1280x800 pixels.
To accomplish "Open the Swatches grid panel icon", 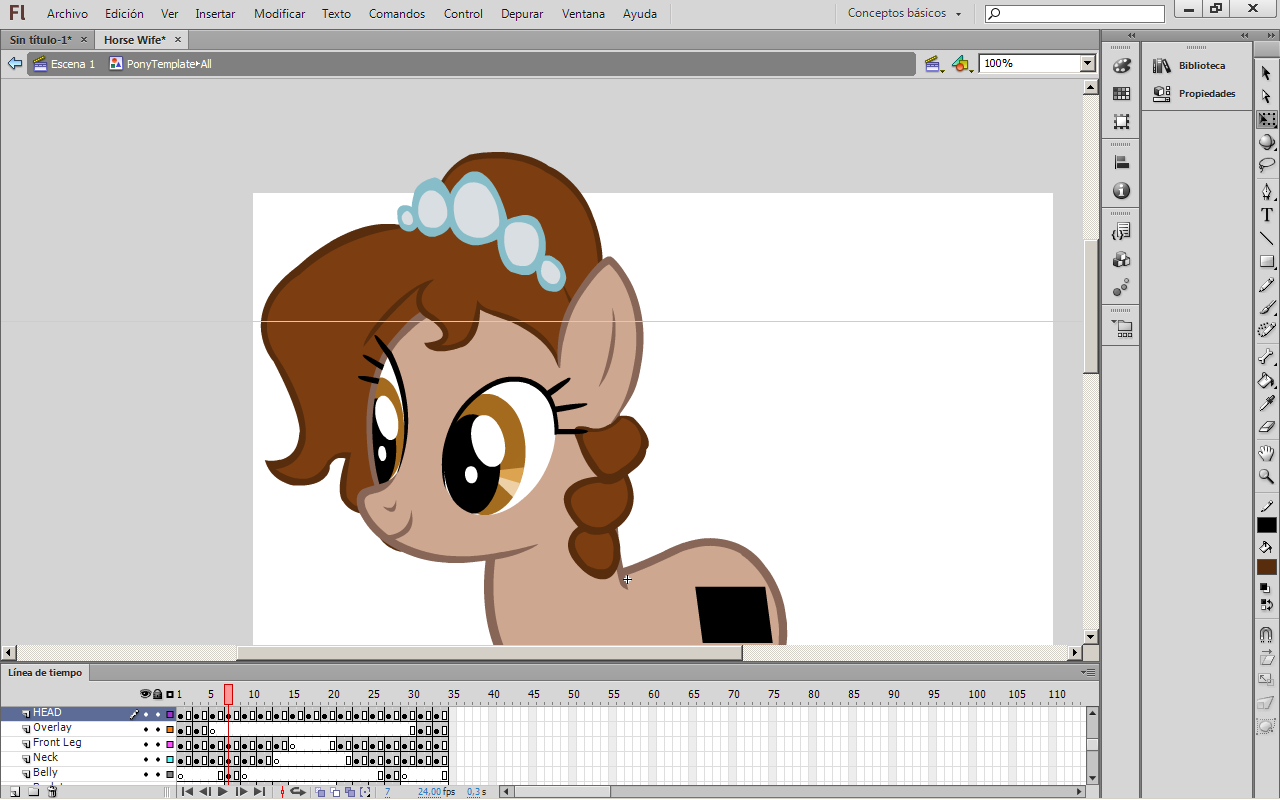I will click(1121, 94).
